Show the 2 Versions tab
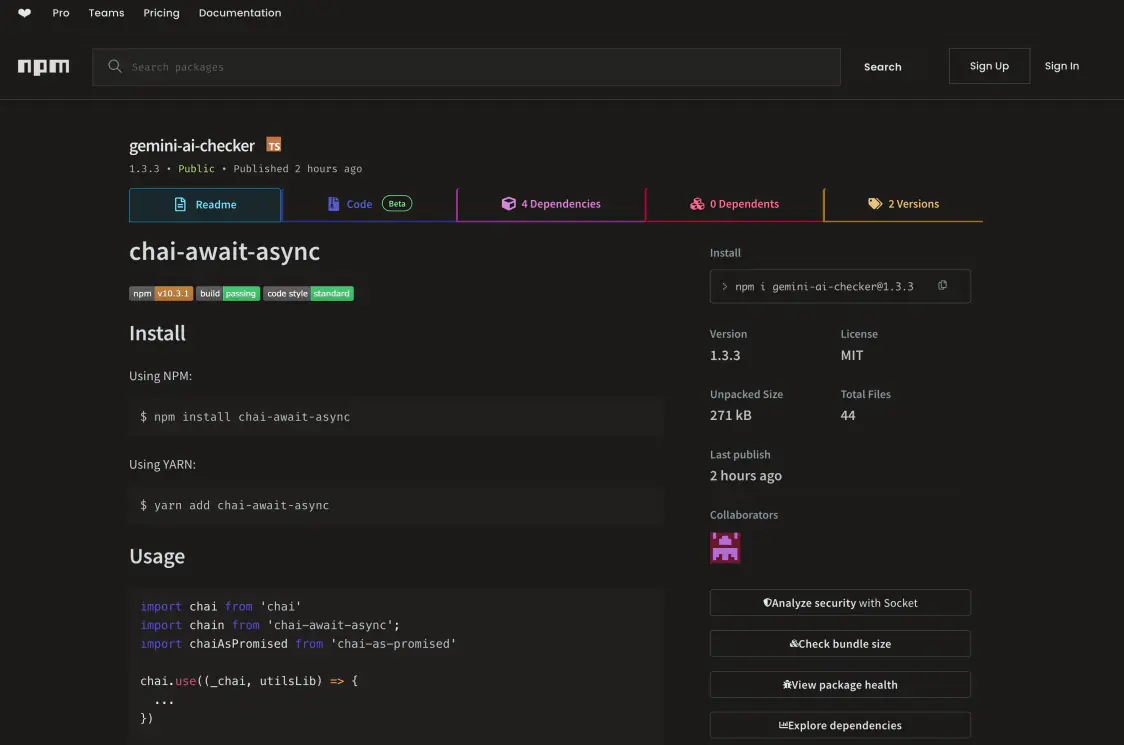This screenshot has height=745, width=1124. (903, 204)
